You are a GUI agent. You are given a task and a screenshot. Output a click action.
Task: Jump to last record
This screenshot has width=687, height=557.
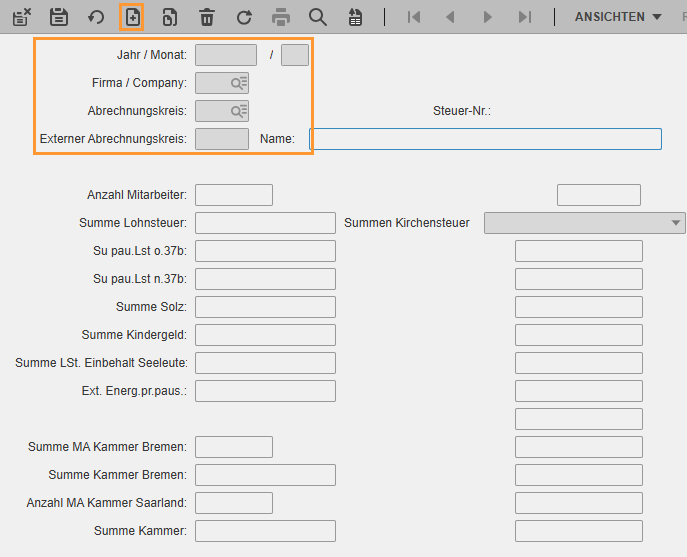coord(524,17)
